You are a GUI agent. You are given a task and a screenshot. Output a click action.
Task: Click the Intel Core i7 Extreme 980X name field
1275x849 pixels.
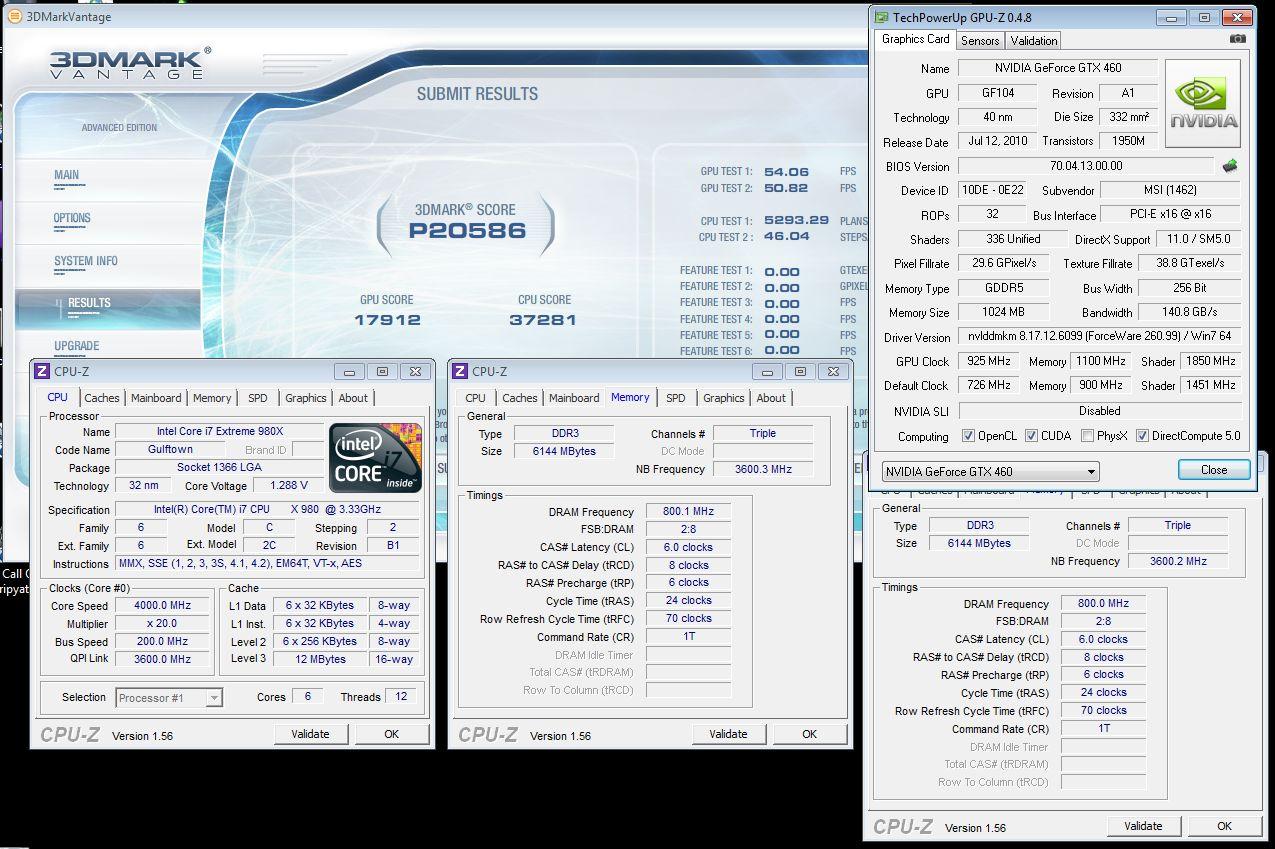219,432
